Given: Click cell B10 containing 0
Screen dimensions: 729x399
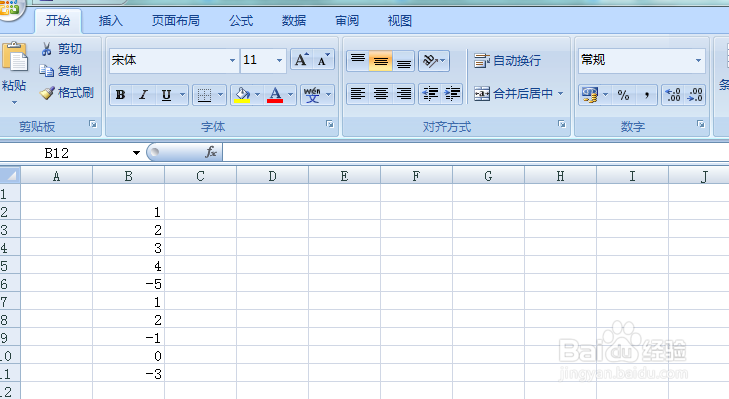Looking at the screenshot, I should tap(128, 356).
